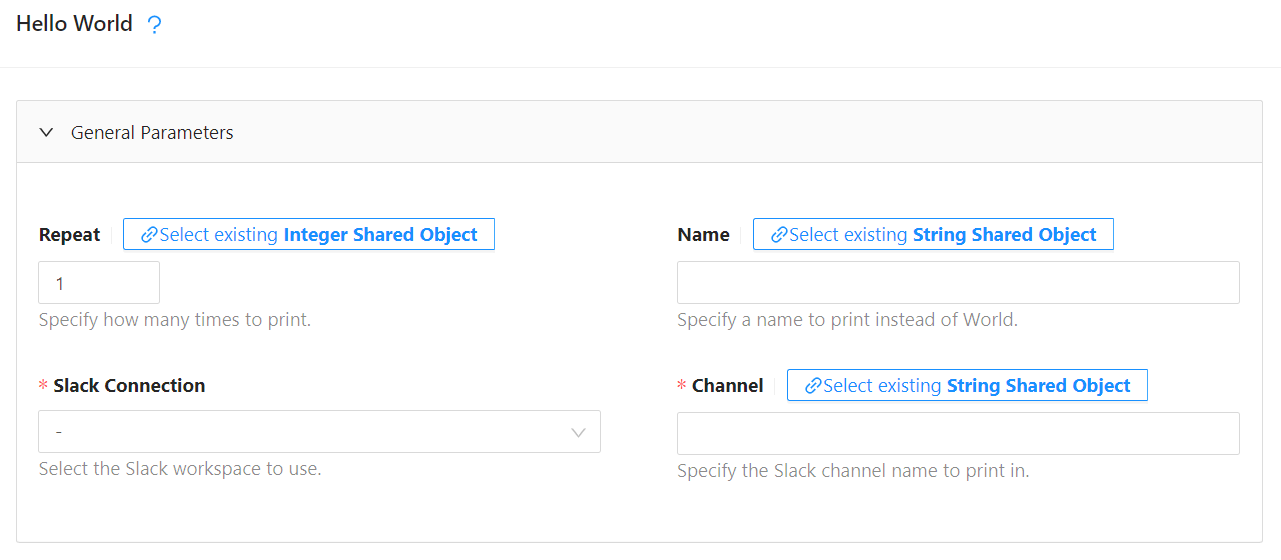The height and width of the screenshot is (560, 1281).
Task: Open the Slack Connection dropdown
Action: tap(300, 432)
